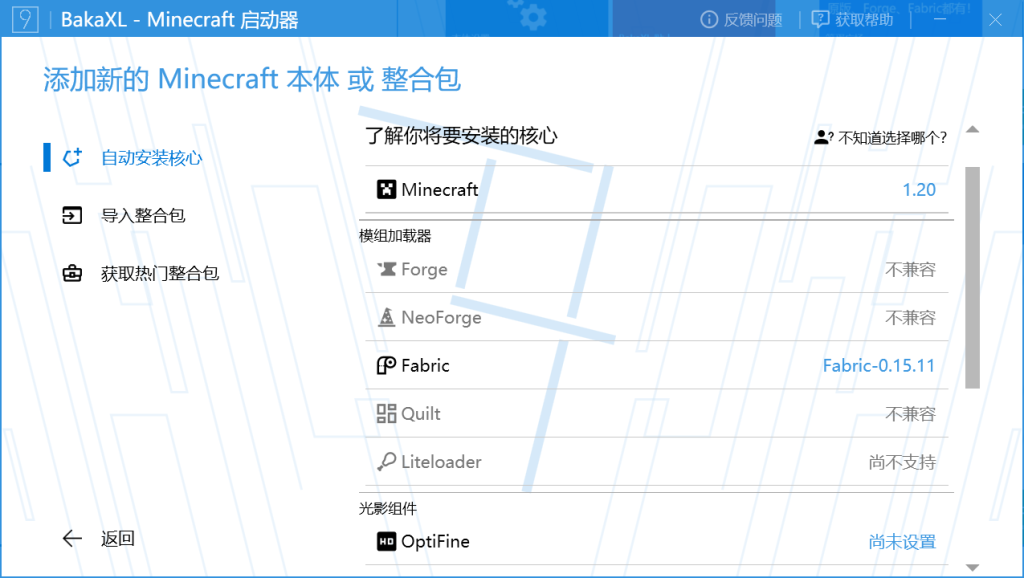Click the scrollbar up arrow
Viewport: 1024px width, 578px height.
[x=972, y=129]
